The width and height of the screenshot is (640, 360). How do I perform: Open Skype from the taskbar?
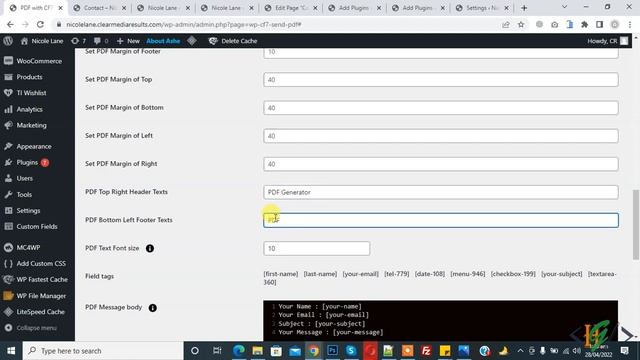(x=351, y=351)
